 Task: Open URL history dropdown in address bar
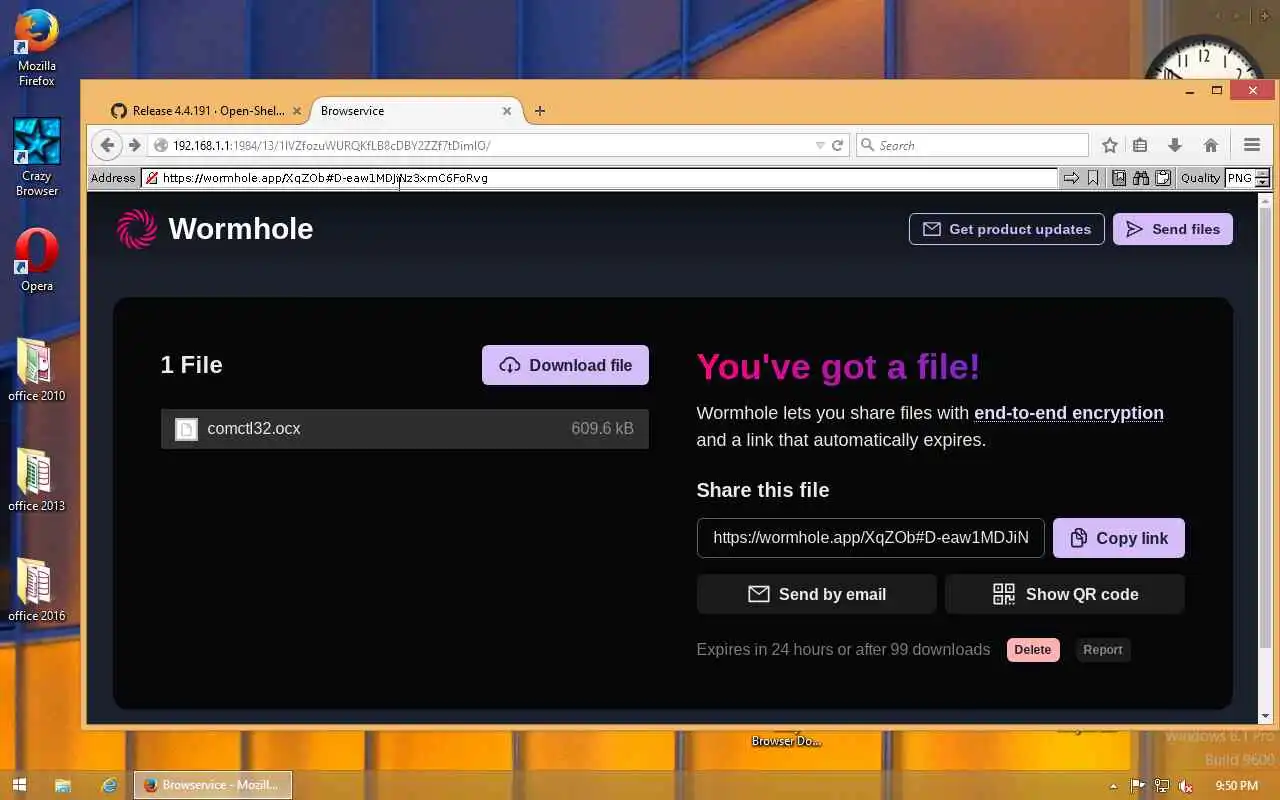click(820, 145)
